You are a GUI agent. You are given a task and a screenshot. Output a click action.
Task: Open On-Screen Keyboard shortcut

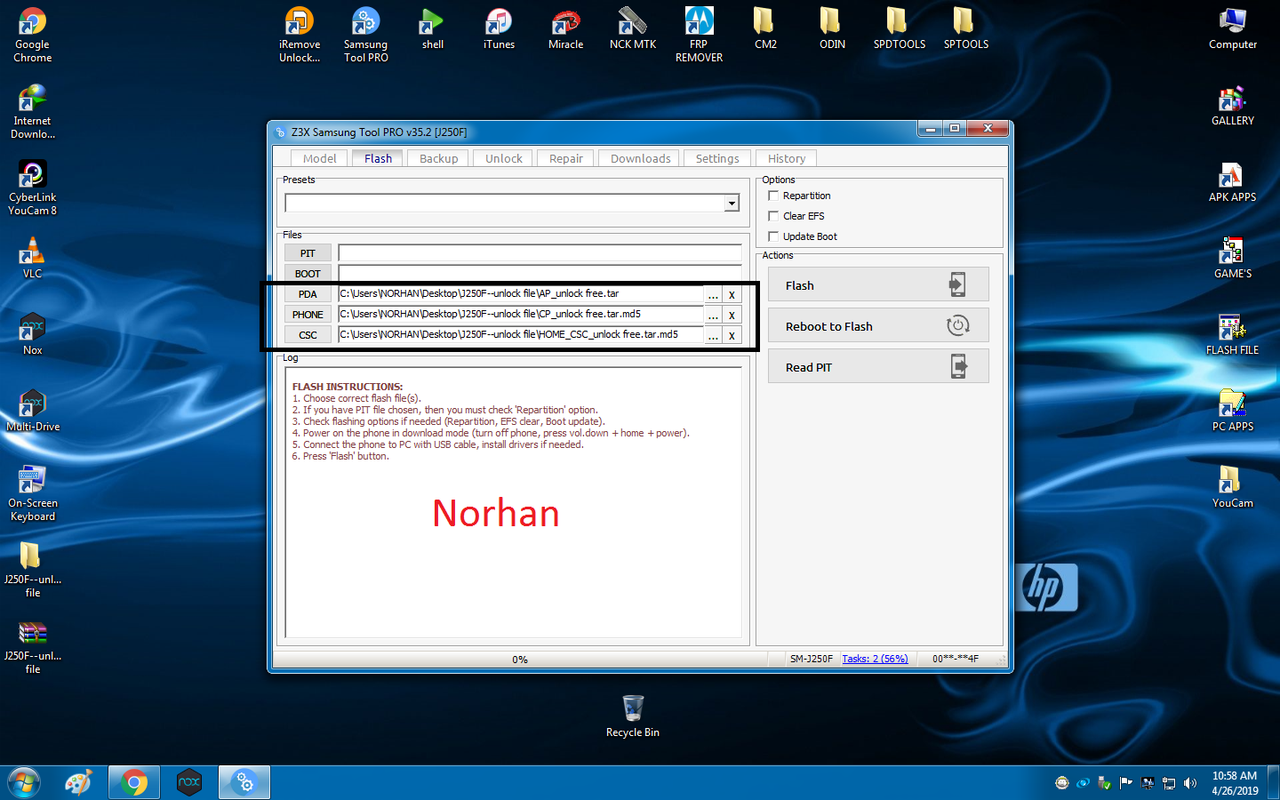tap(32, 494)
